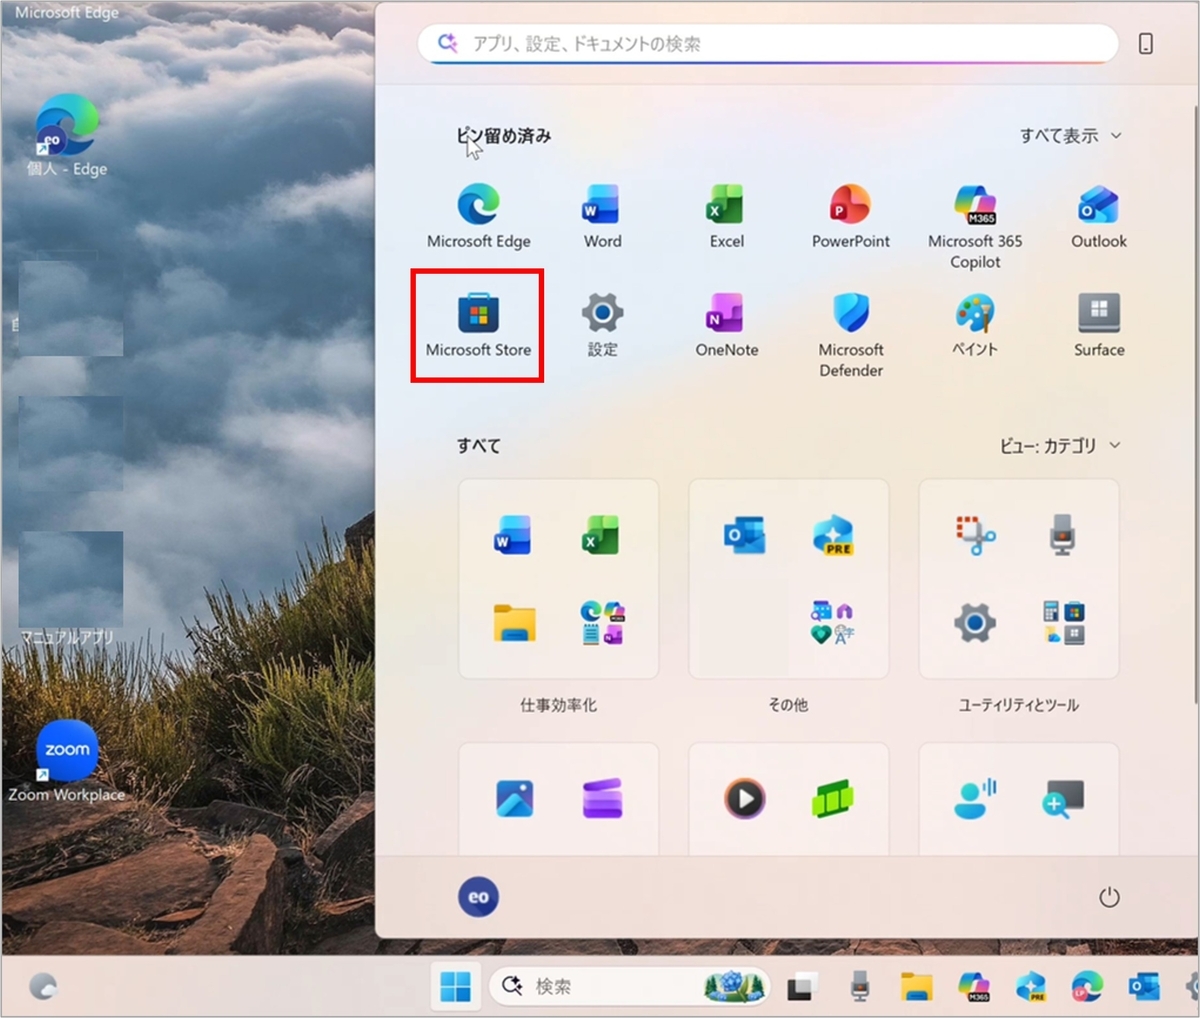
Task: Click the ピン留め済み section heading
Action: [x=504, y=136]
